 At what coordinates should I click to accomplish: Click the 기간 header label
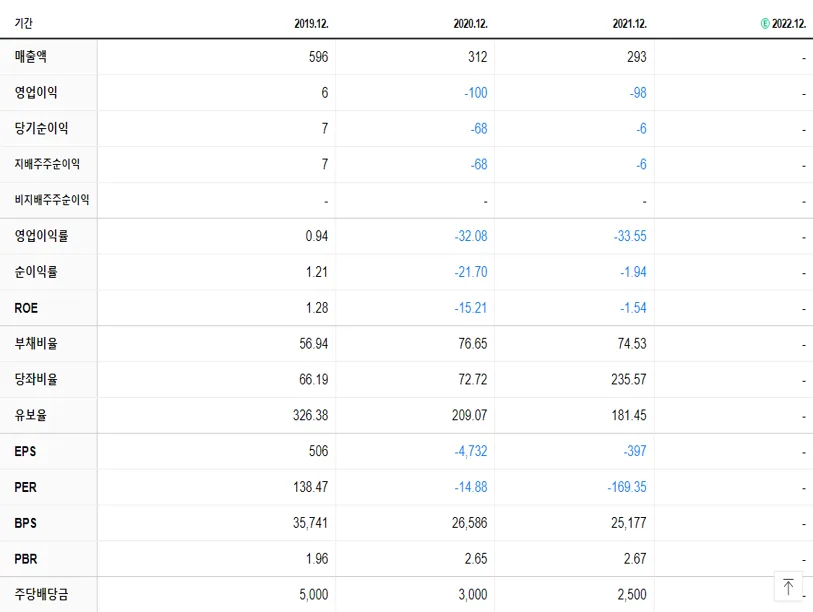(x=23, y=23)
